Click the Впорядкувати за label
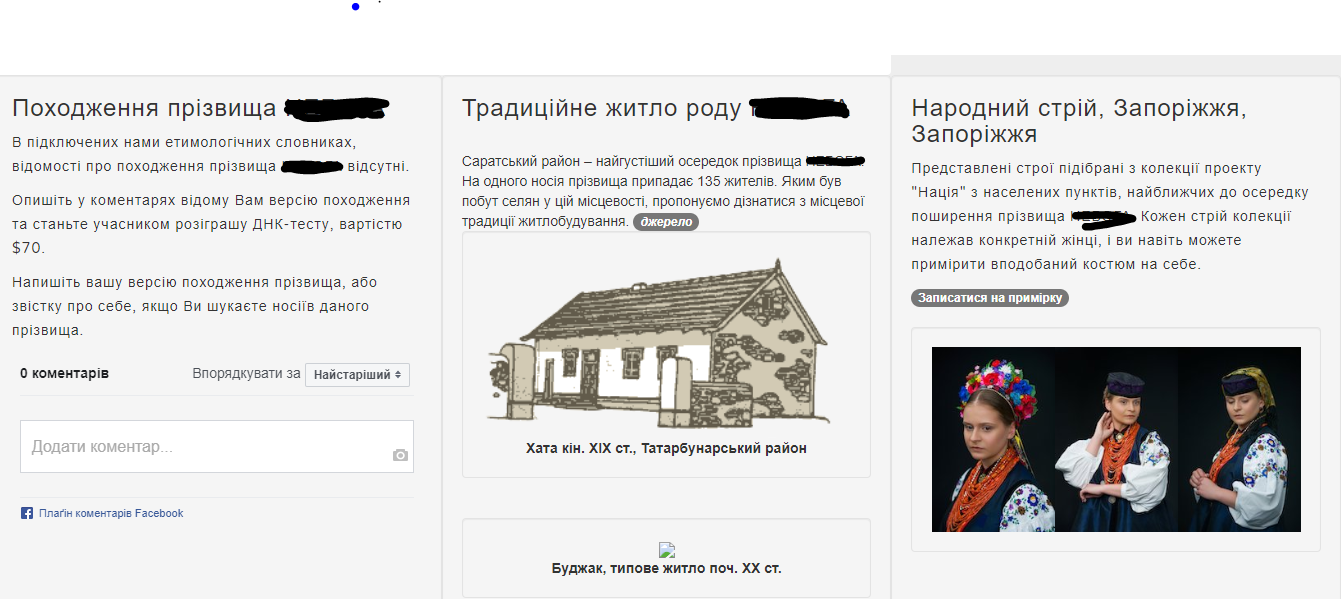Image resolution: width=1341 pixels, height=599 pixels. coord(246,373)
